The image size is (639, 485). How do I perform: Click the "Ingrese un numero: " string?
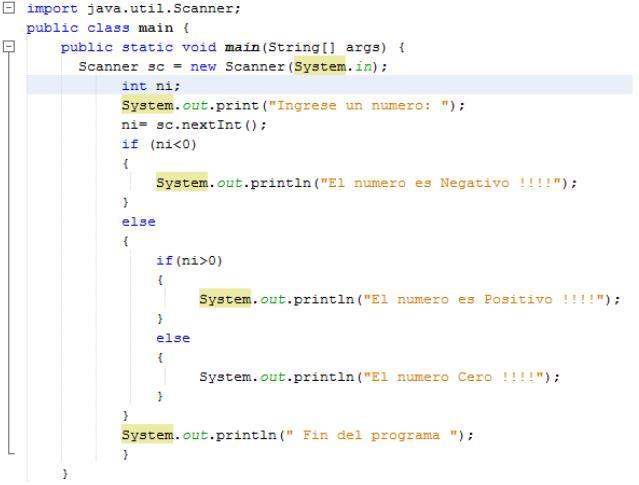point(358,106)
